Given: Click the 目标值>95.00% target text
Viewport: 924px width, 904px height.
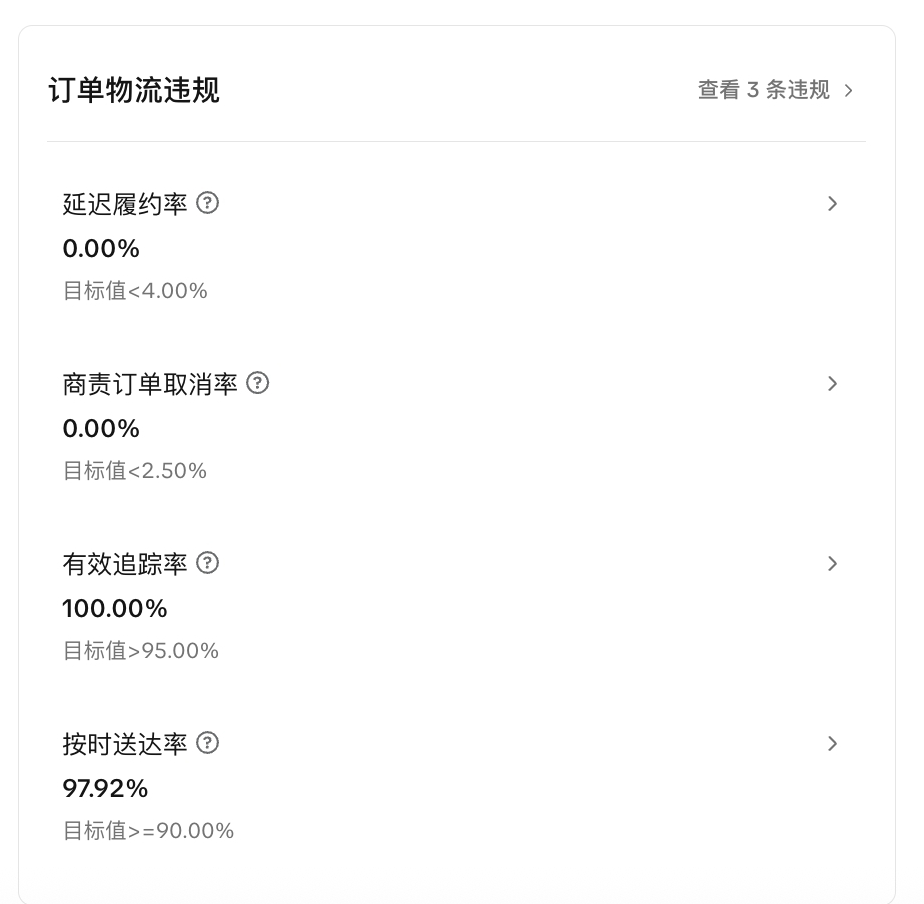Looking at the screenshot, I should click(140, 651).
